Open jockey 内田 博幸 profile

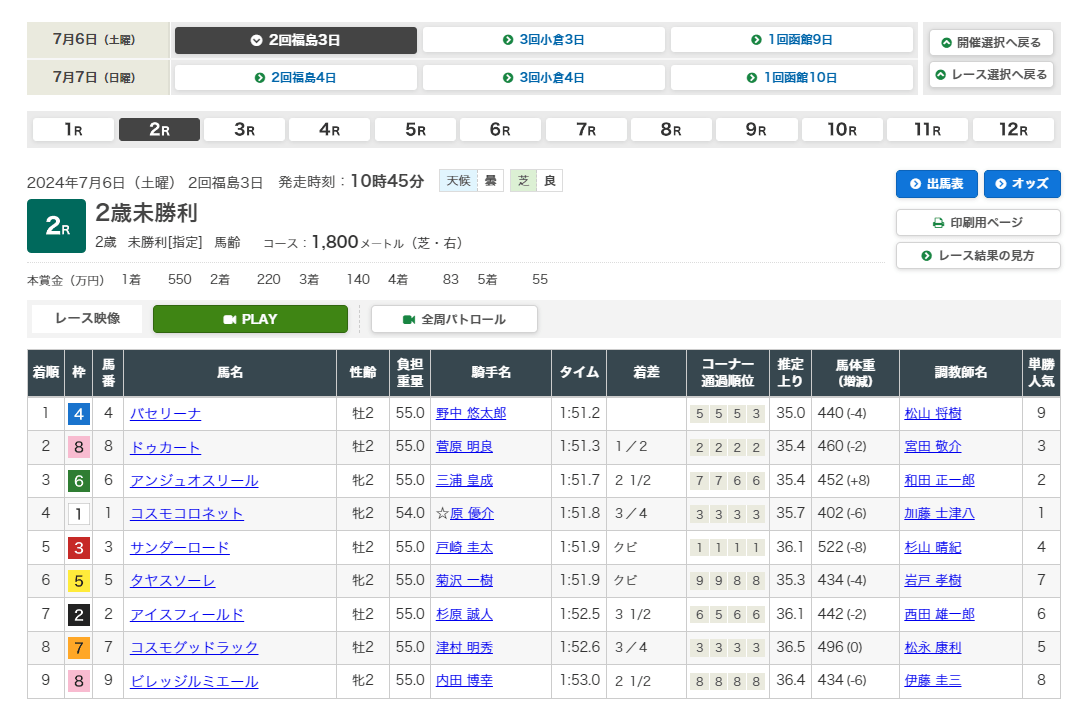(x=464, y=681)
